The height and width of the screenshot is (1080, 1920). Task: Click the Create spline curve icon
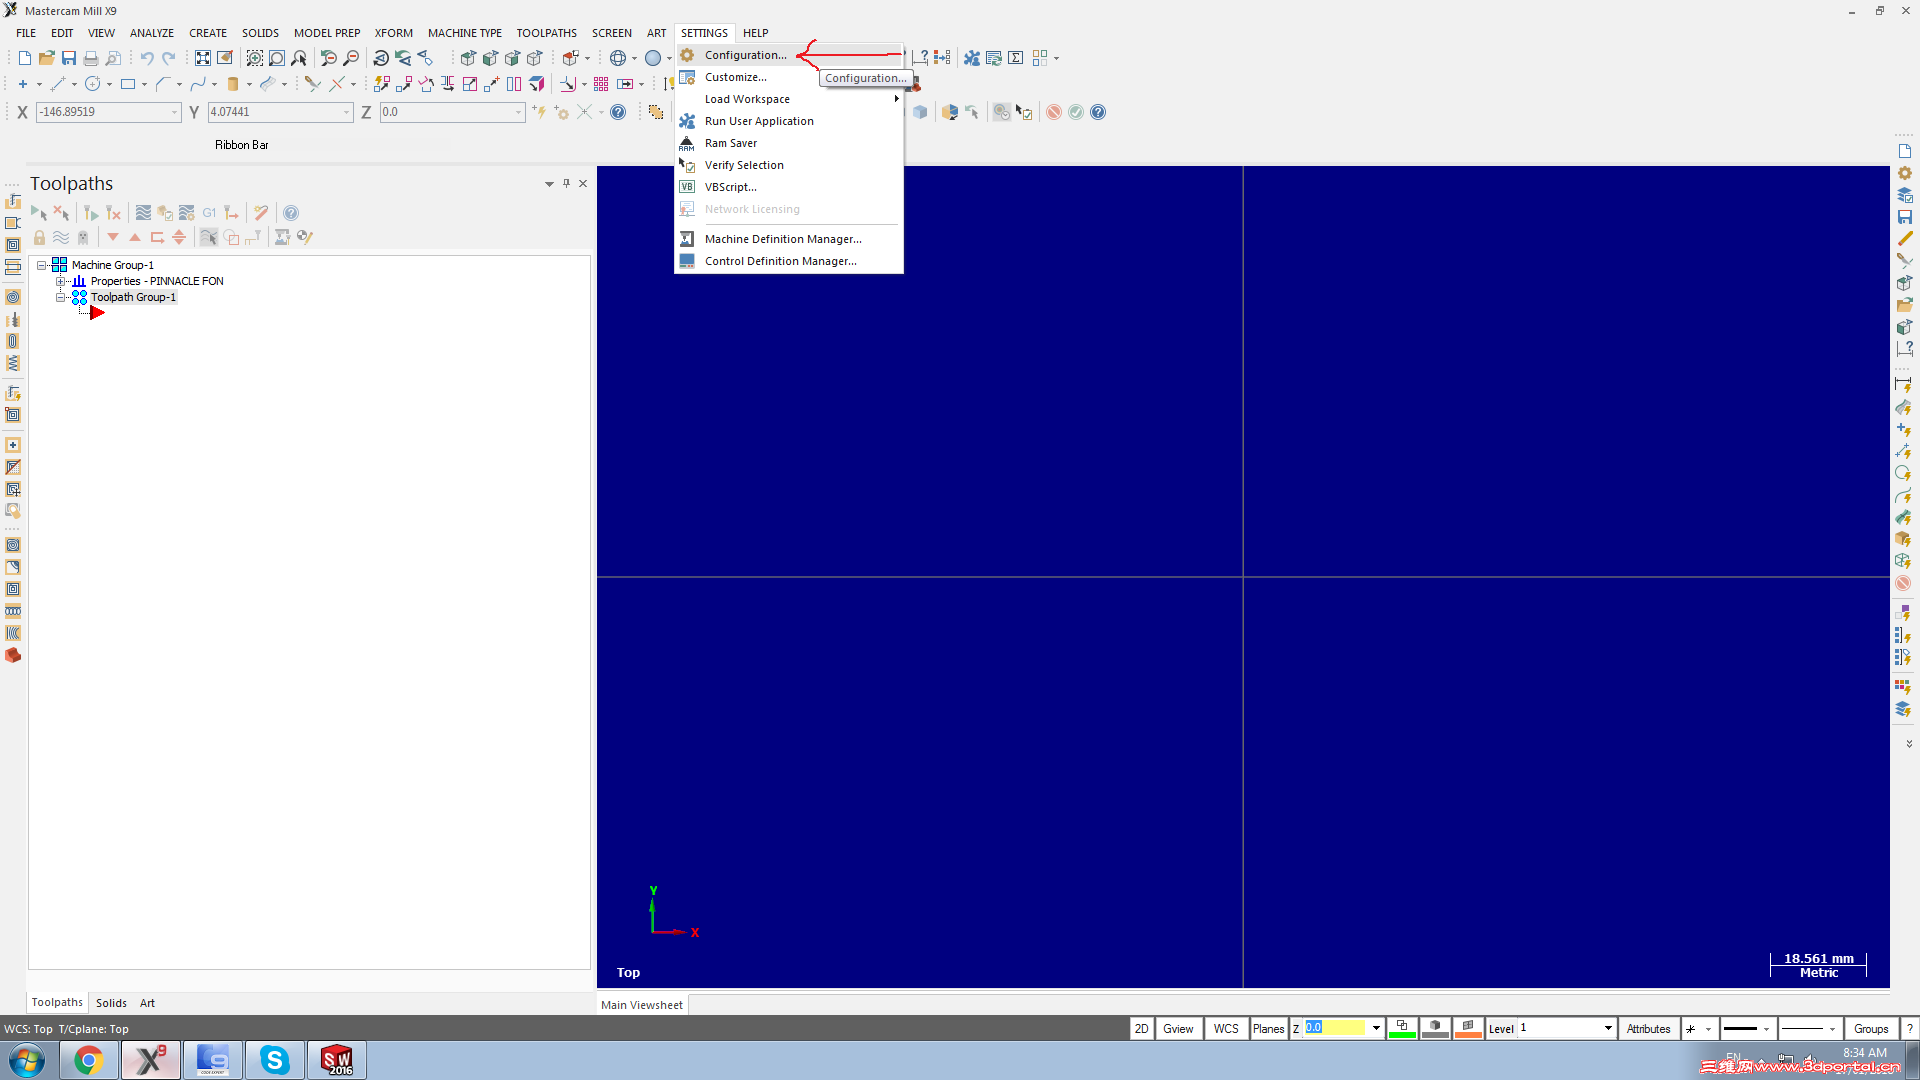(198, 84)
